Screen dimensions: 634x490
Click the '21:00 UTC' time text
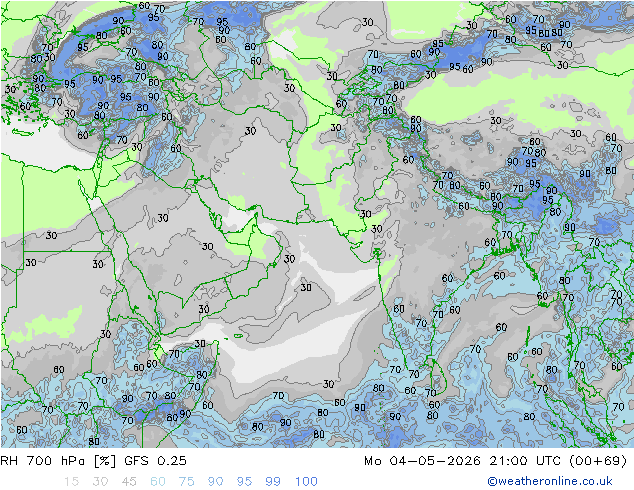point(525,461)
